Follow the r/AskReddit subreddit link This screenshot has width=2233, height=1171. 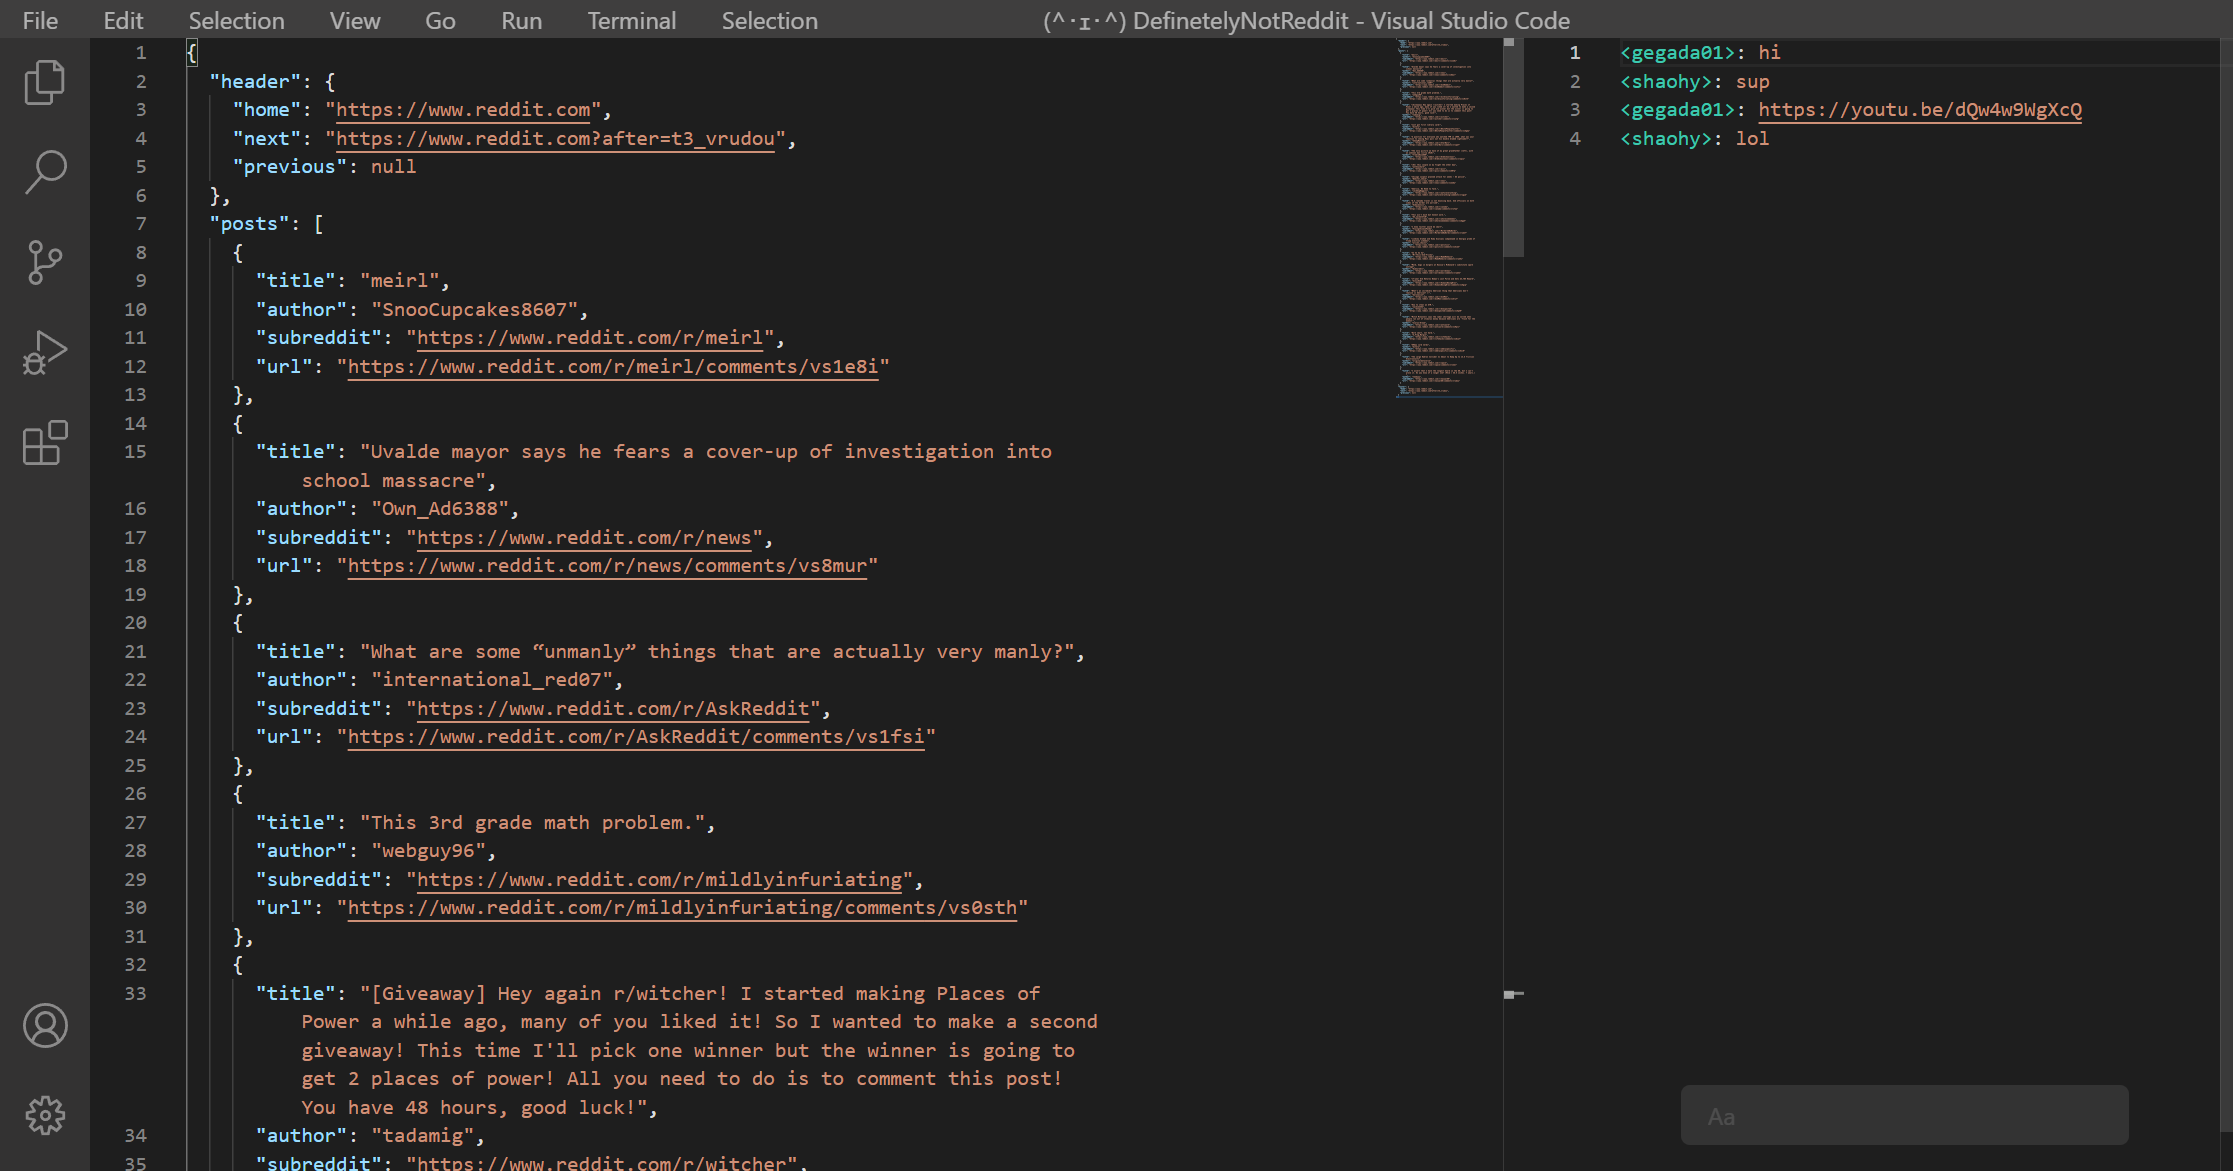pyautogui.click(x=613, y=709)
